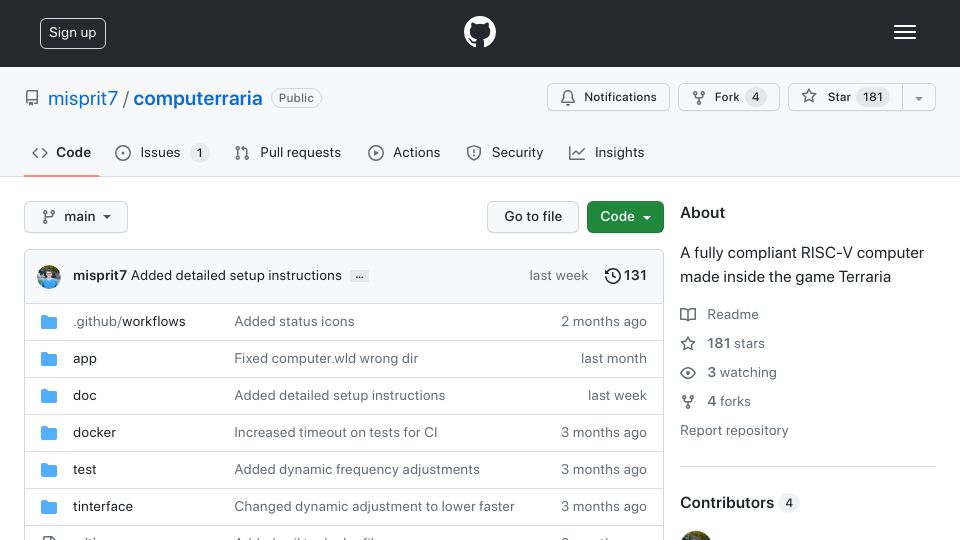Click the GitHub Octocat logo
The height and width of the screenshot is (540, 960).
tap(479, 32)
